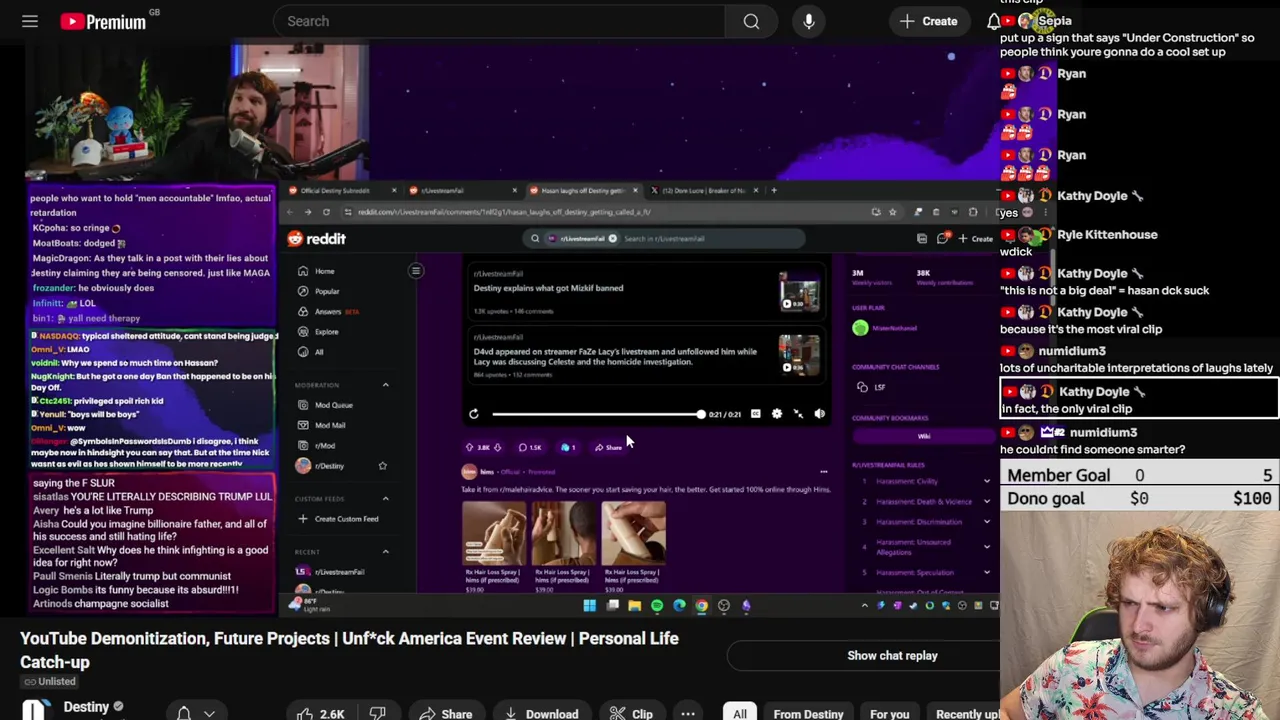Click the reddit post Share button
The image size is (1280, 720).
pos(608,447)
